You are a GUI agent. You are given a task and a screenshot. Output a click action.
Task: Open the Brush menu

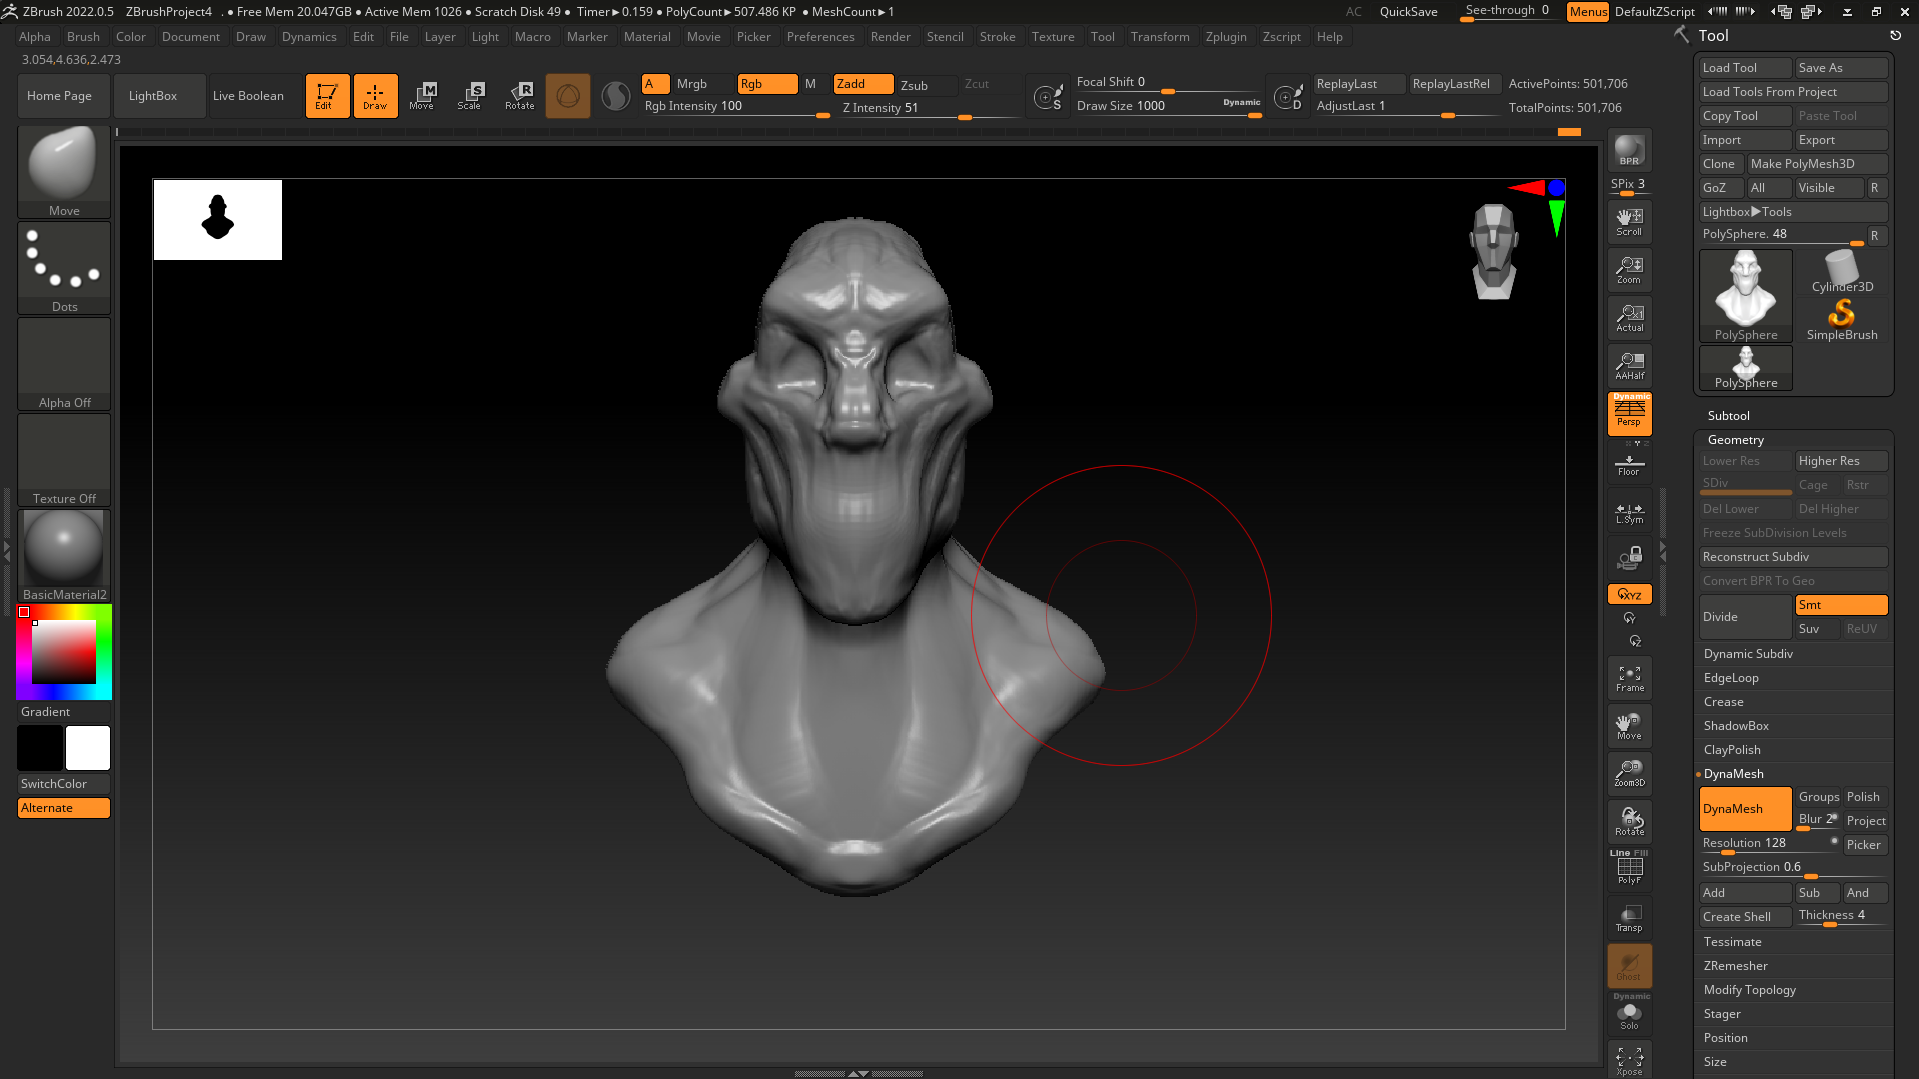83,37
